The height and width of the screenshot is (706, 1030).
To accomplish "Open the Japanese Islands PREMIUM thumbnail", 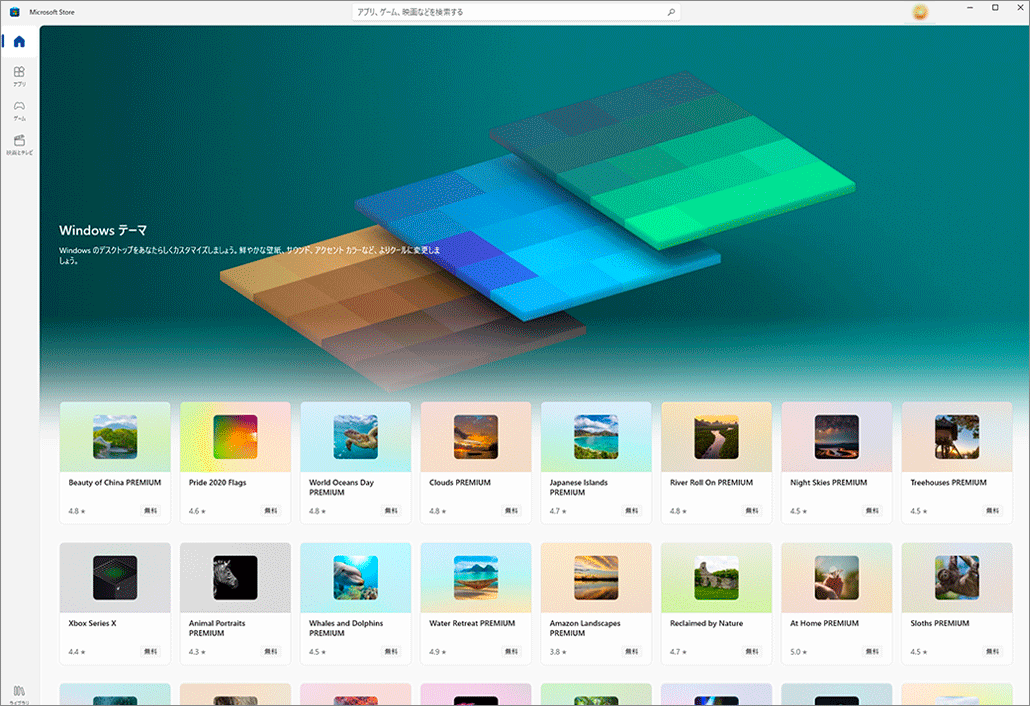I will pos(596,437).
